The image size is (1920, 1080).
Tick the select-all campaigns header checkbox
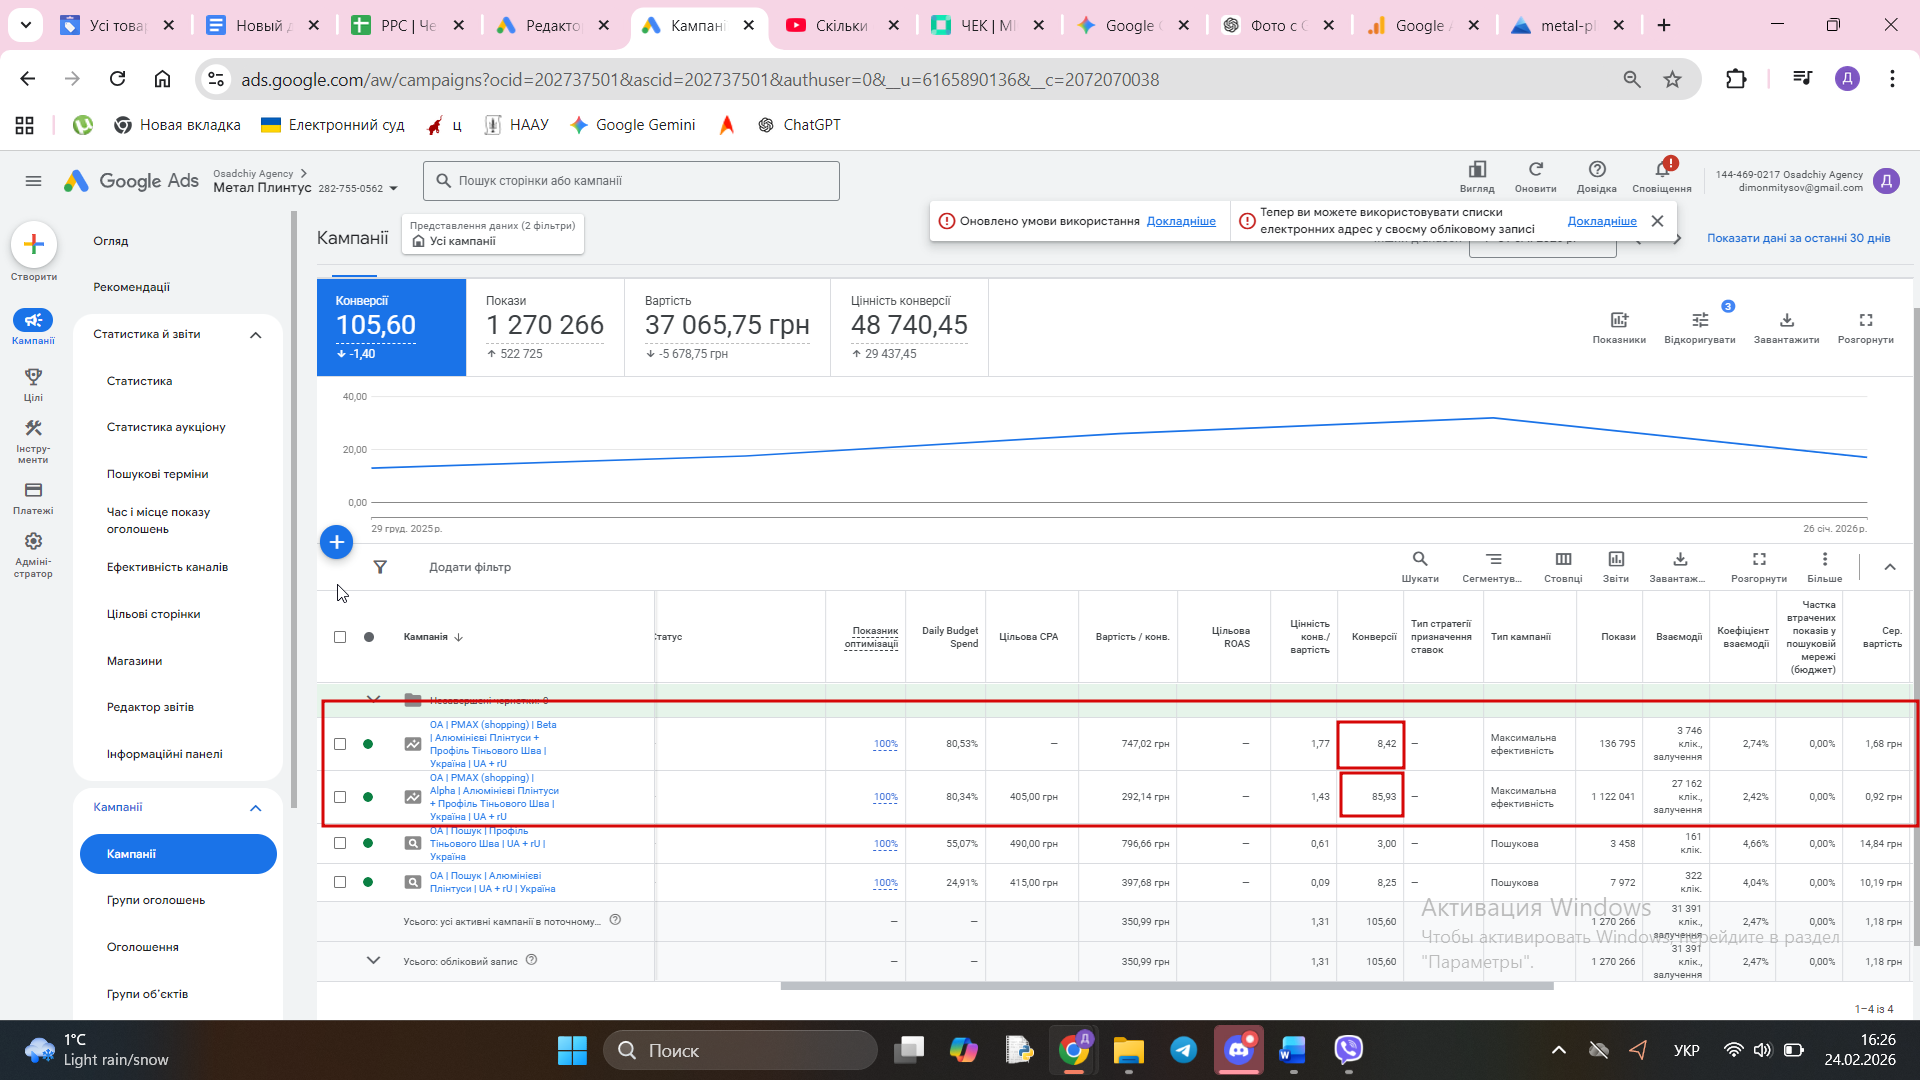(340, 637)
